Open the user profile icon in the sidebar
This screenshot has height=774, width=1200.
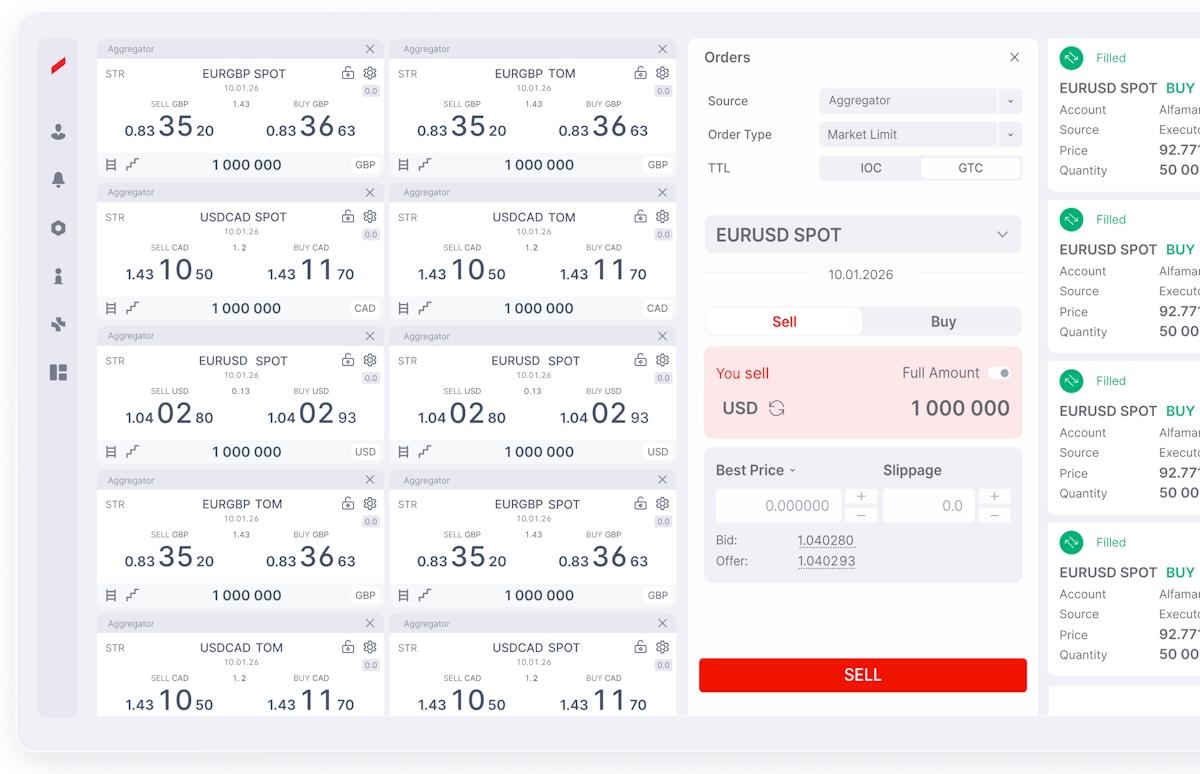pos(58,132)
